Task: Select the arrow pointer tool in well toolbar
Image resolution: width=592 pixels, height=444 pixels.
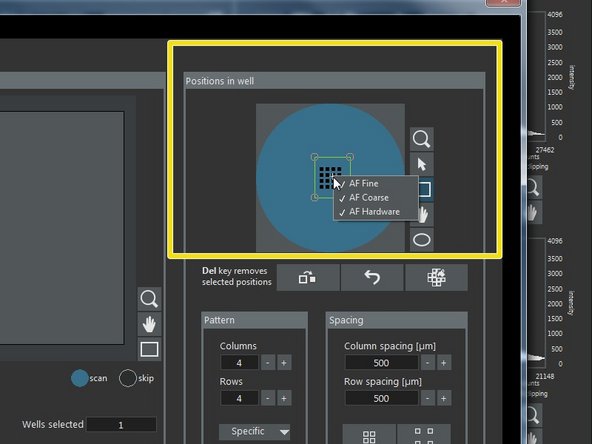Action: 422,164
